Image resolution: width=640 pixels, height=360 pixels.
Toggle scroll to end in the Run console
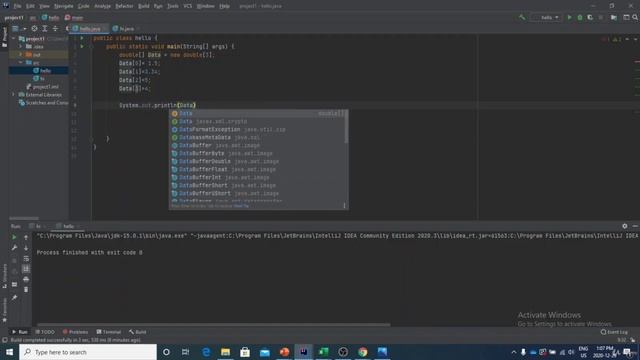pos(26,269)
